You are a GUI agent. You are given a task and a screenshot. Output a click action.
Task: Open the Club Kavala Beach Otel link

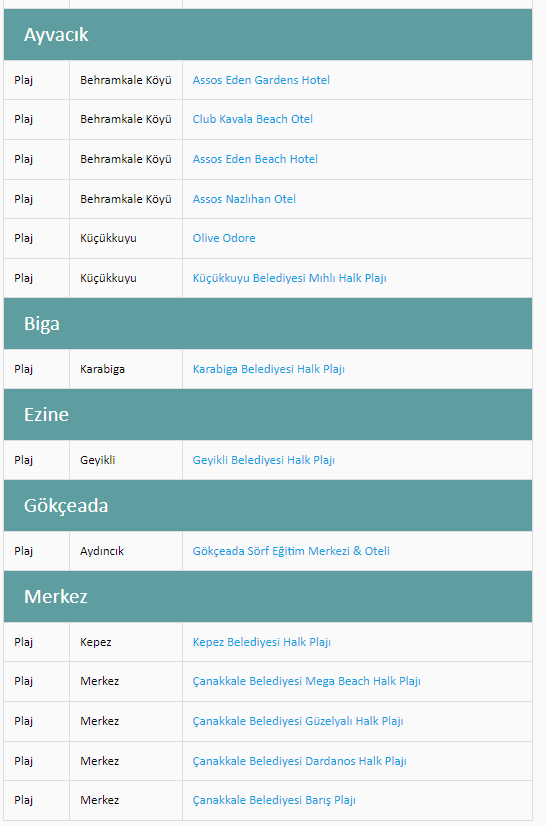(252, 119)
